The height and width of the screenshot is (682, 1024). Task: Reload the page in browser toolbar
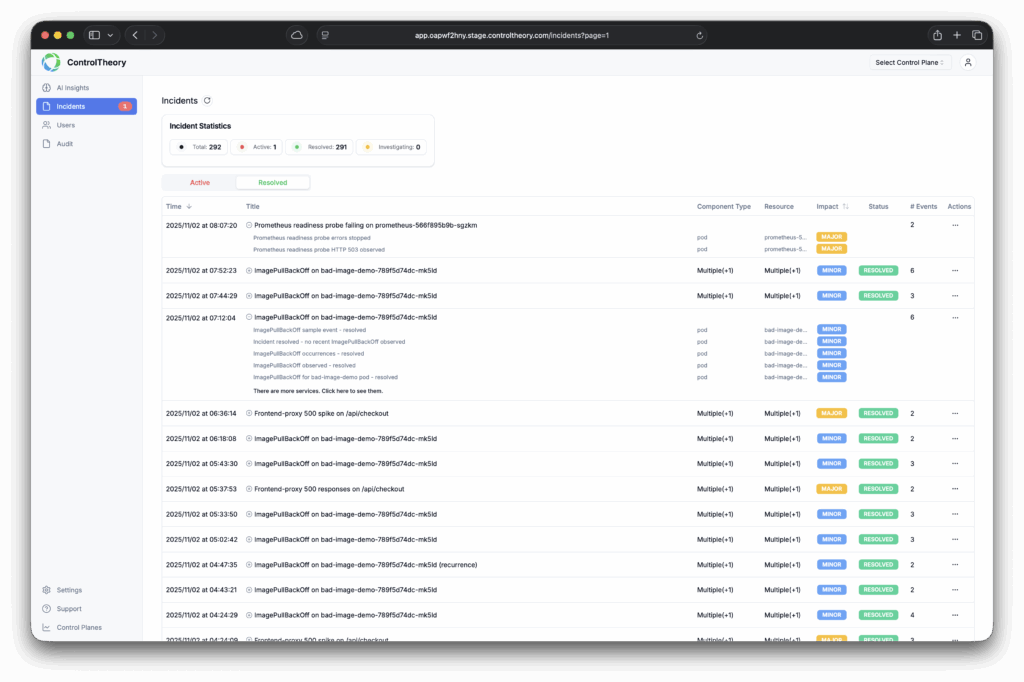tap(699, 35)
